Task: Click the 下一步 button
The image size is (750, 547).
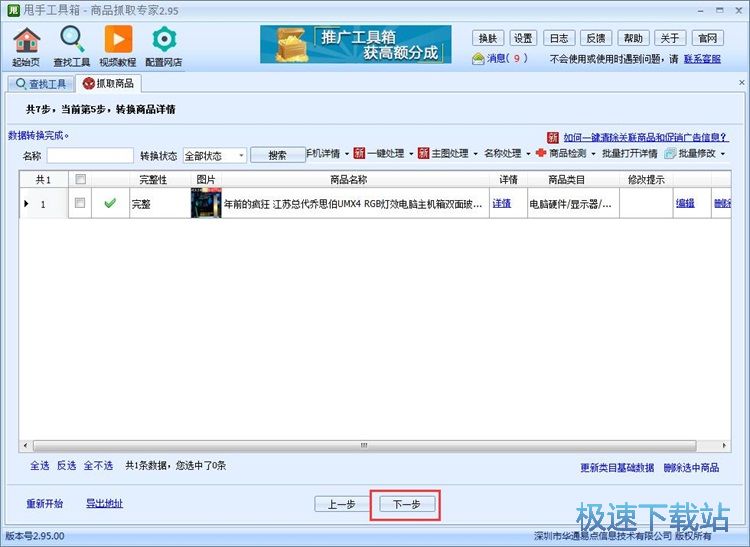Action: (x=407, y=504)
